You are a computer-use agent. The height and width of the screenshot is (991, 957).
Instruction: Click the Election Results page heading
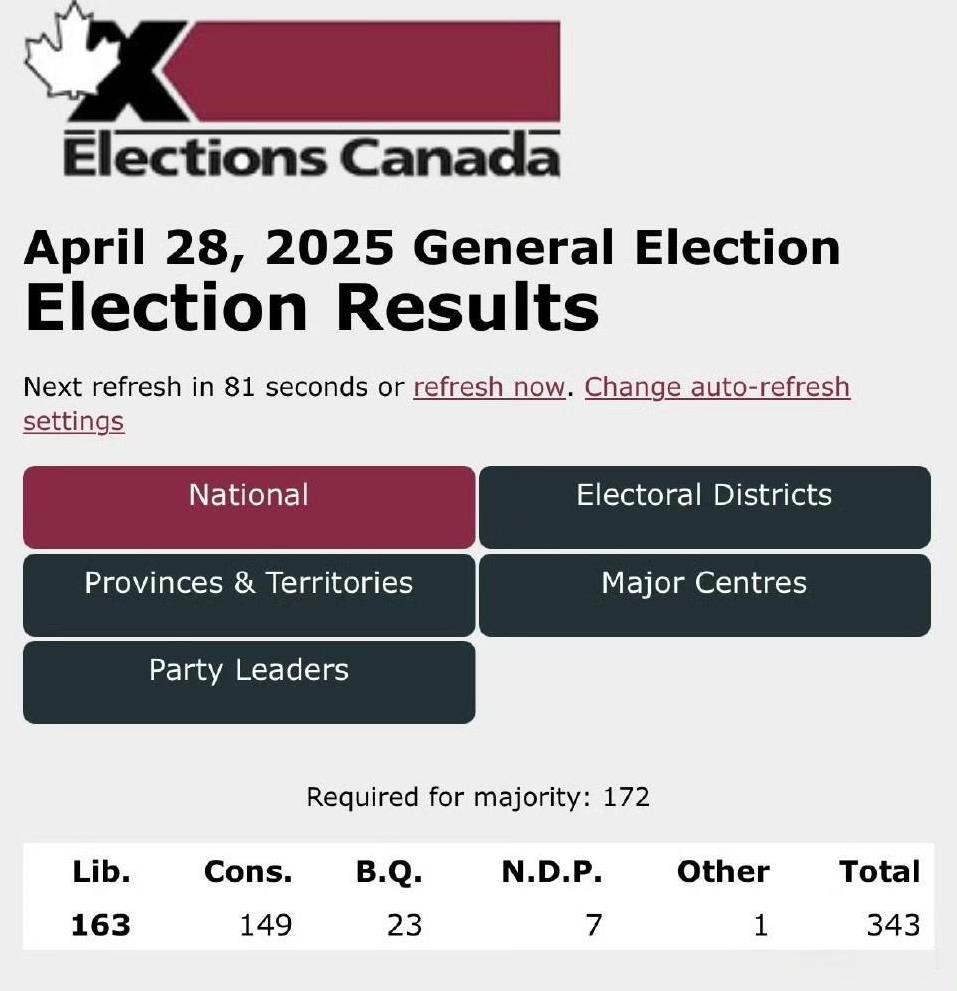coord(312,307)
